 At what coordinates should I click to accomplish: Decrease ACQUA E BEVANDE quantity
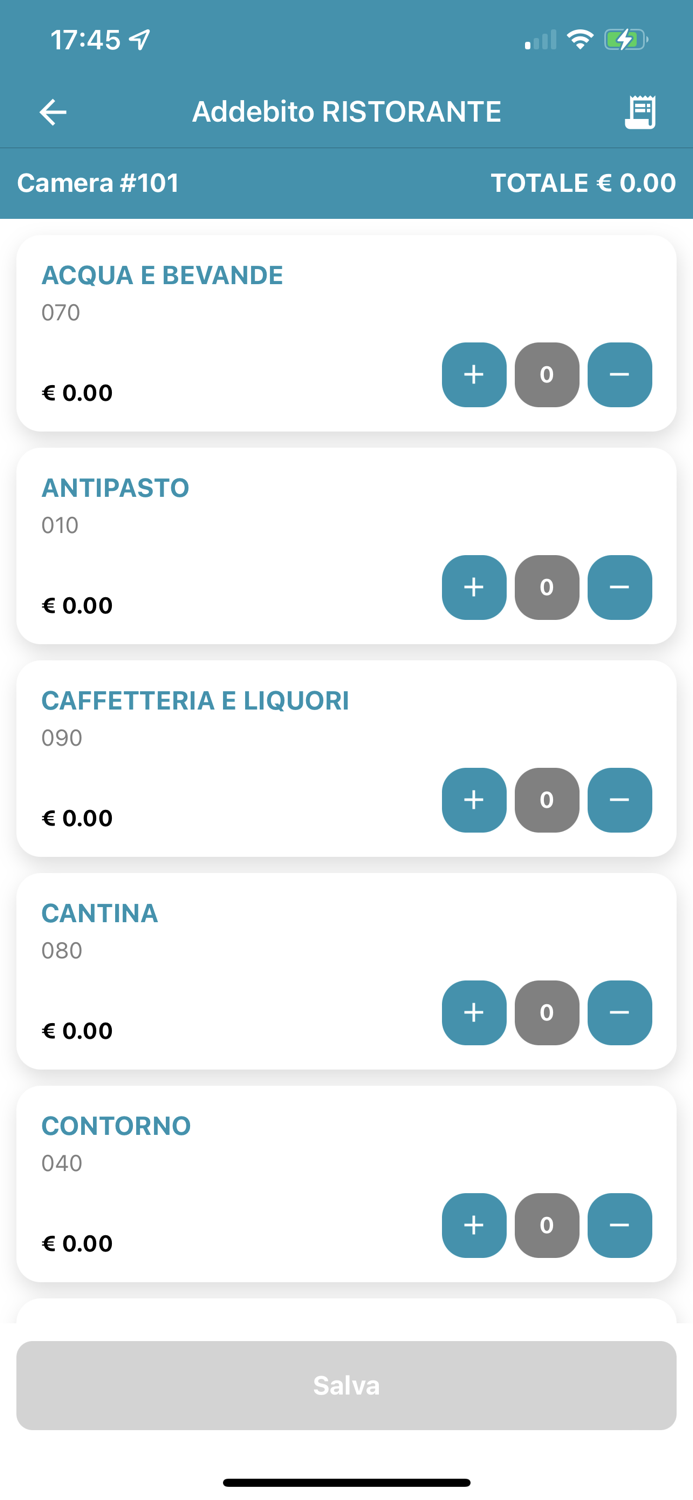619,375
